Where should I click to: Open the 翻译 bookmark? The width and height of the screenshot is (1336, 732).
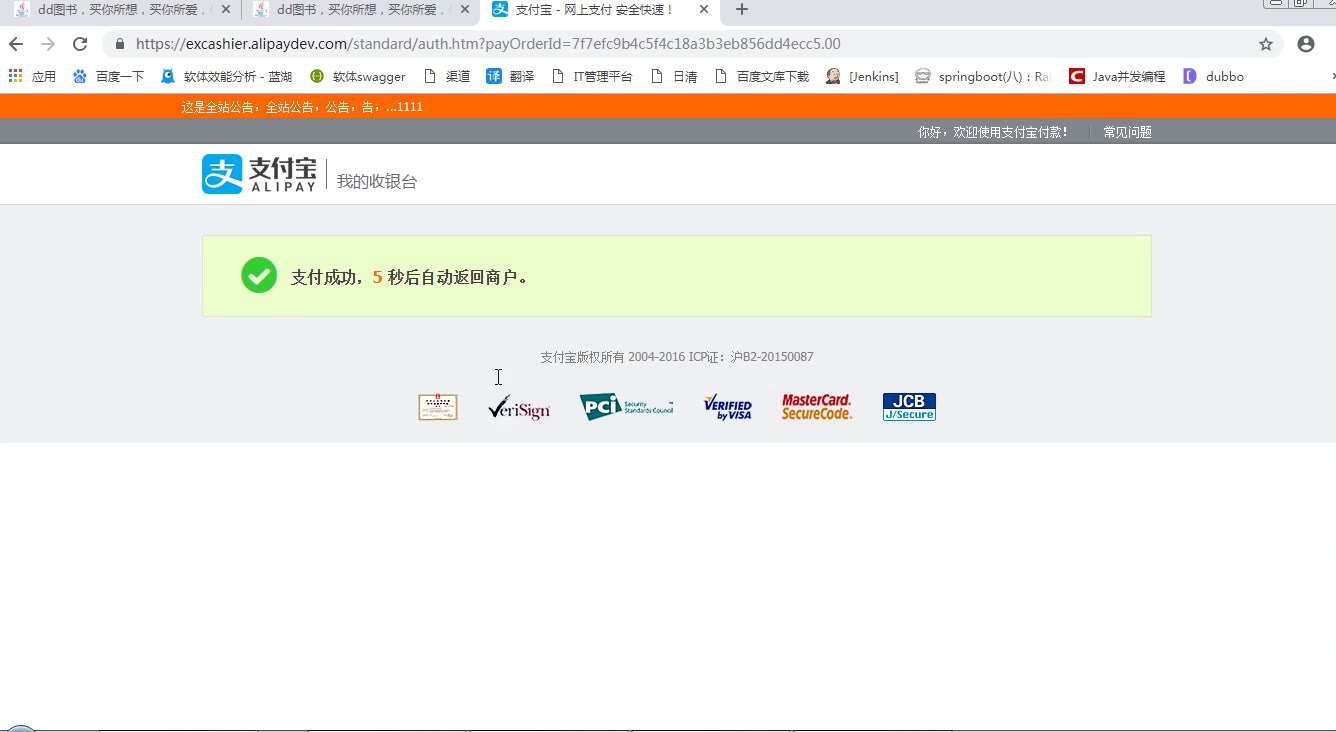tap(510, 76)
